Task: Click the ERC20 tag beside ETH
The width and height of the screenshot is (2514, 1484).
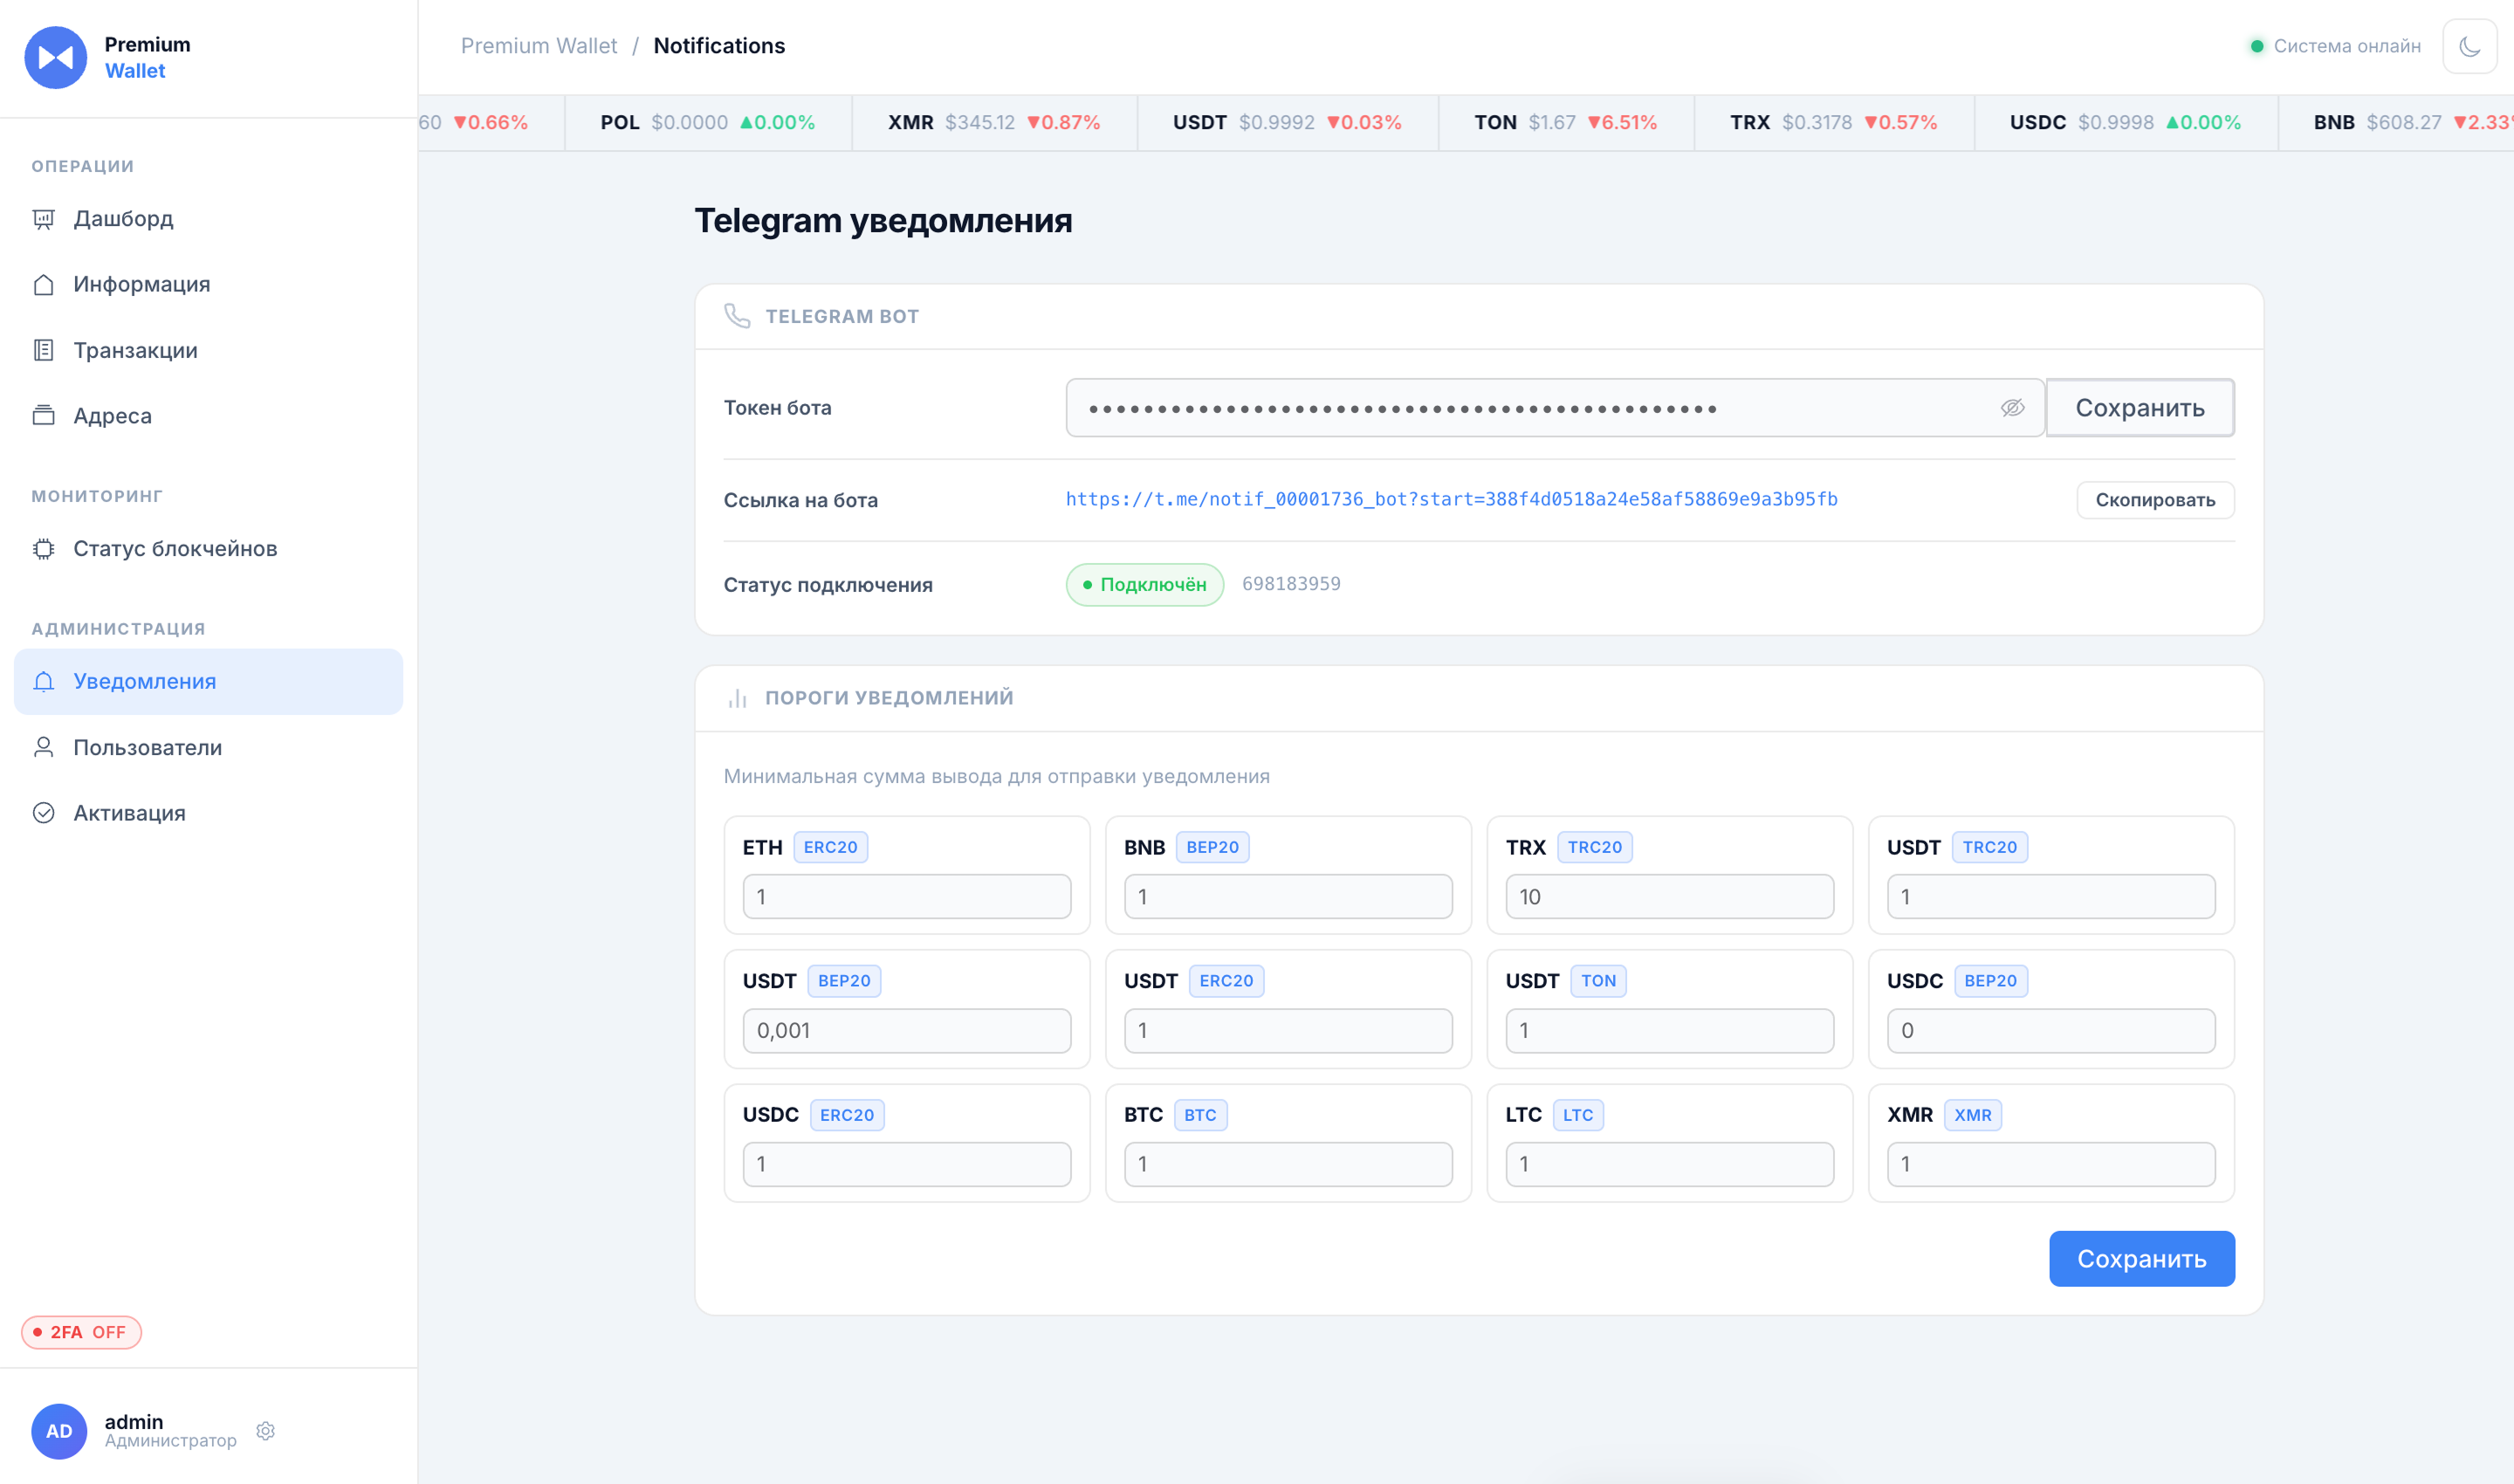Action: point(830,848)
